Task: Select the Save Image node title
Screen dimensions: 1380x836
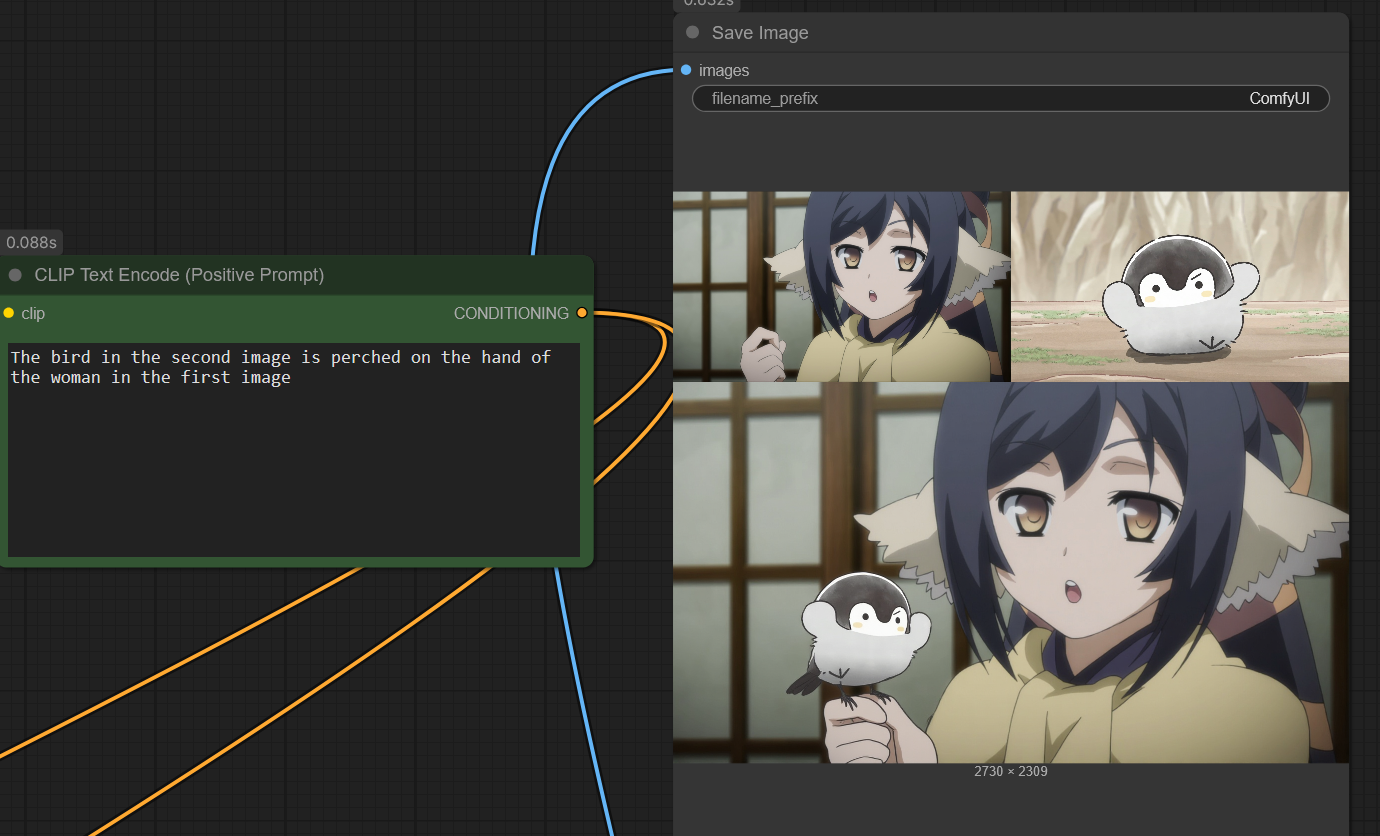Action: tap(760, 33)
